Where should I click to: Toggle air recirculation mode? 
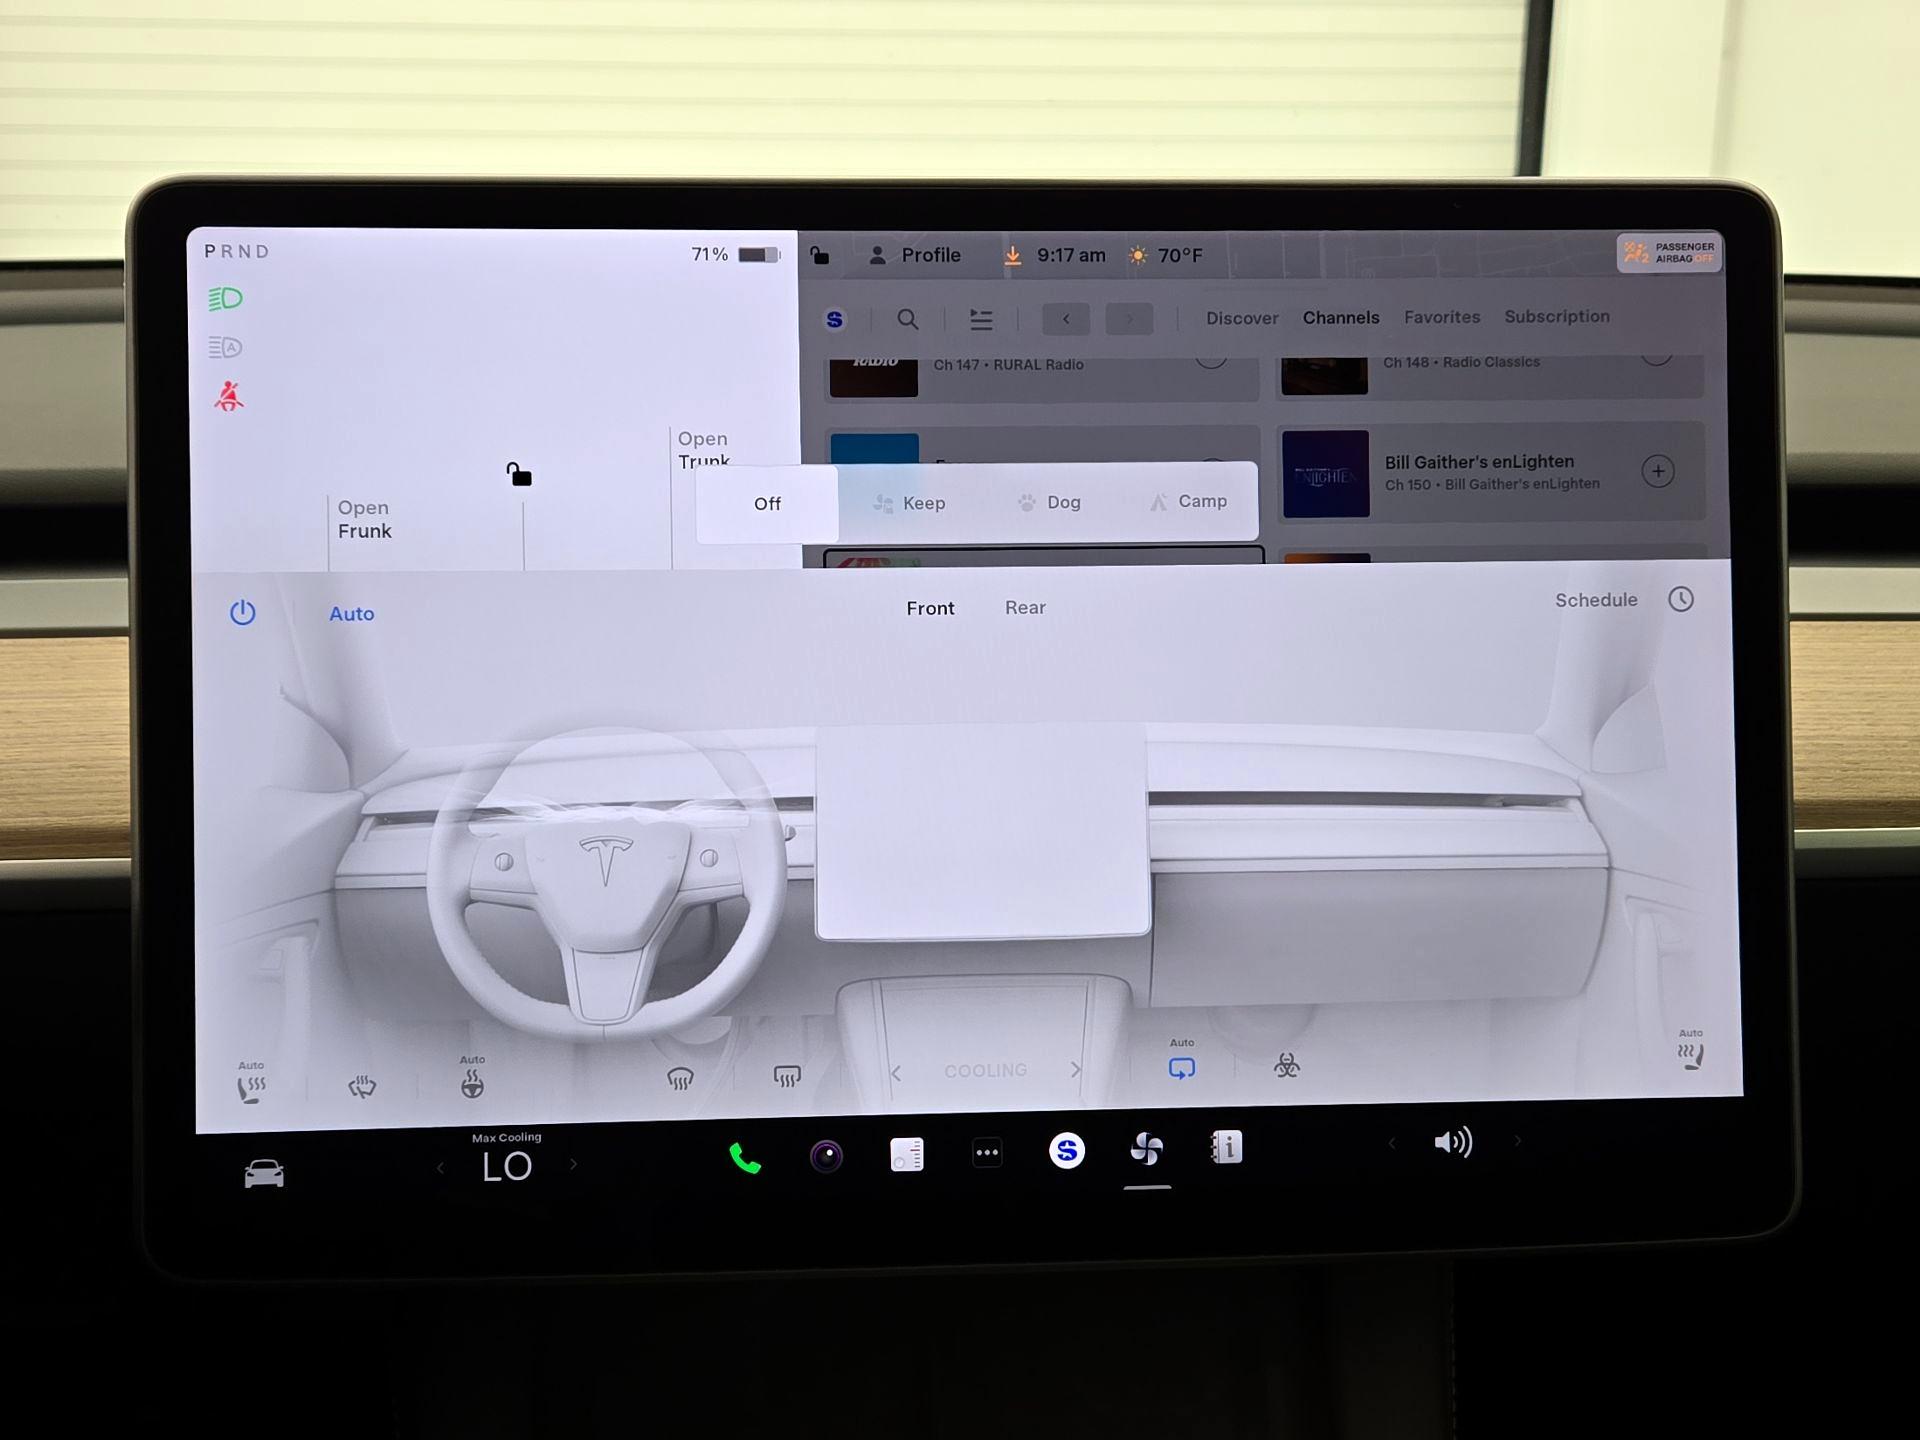click(1182, 1068)
